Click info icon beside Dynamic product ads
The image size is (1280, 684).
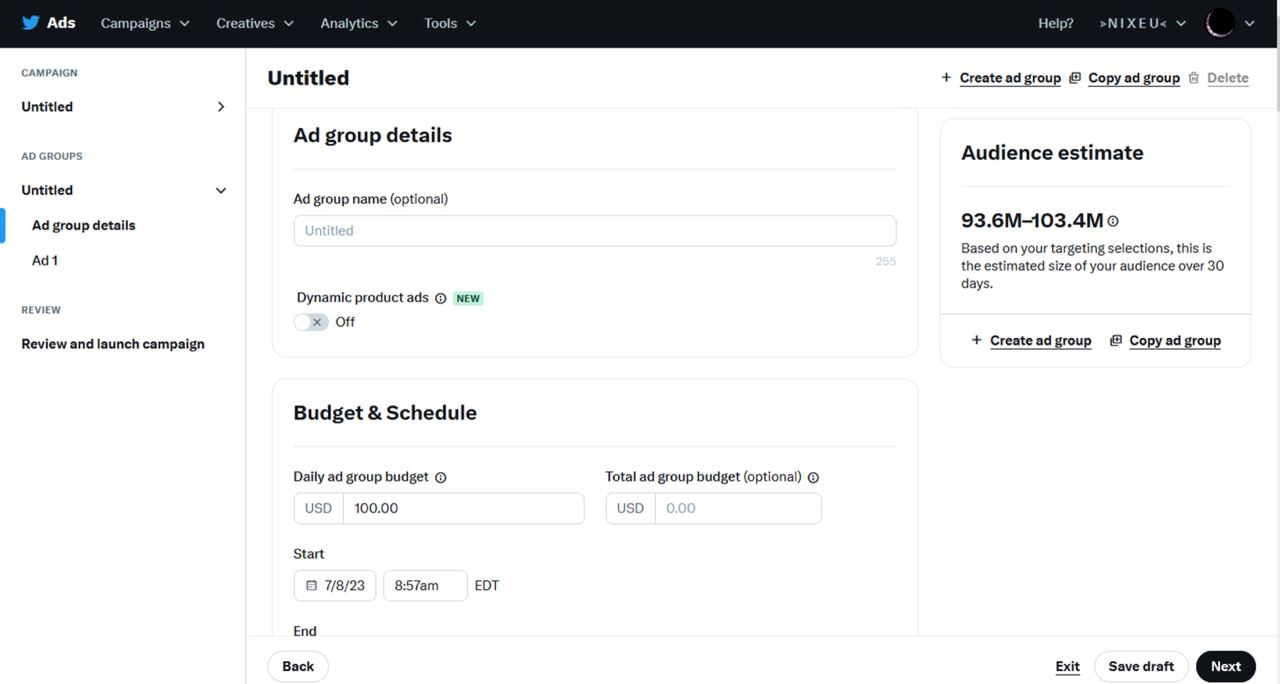(441, 298)
